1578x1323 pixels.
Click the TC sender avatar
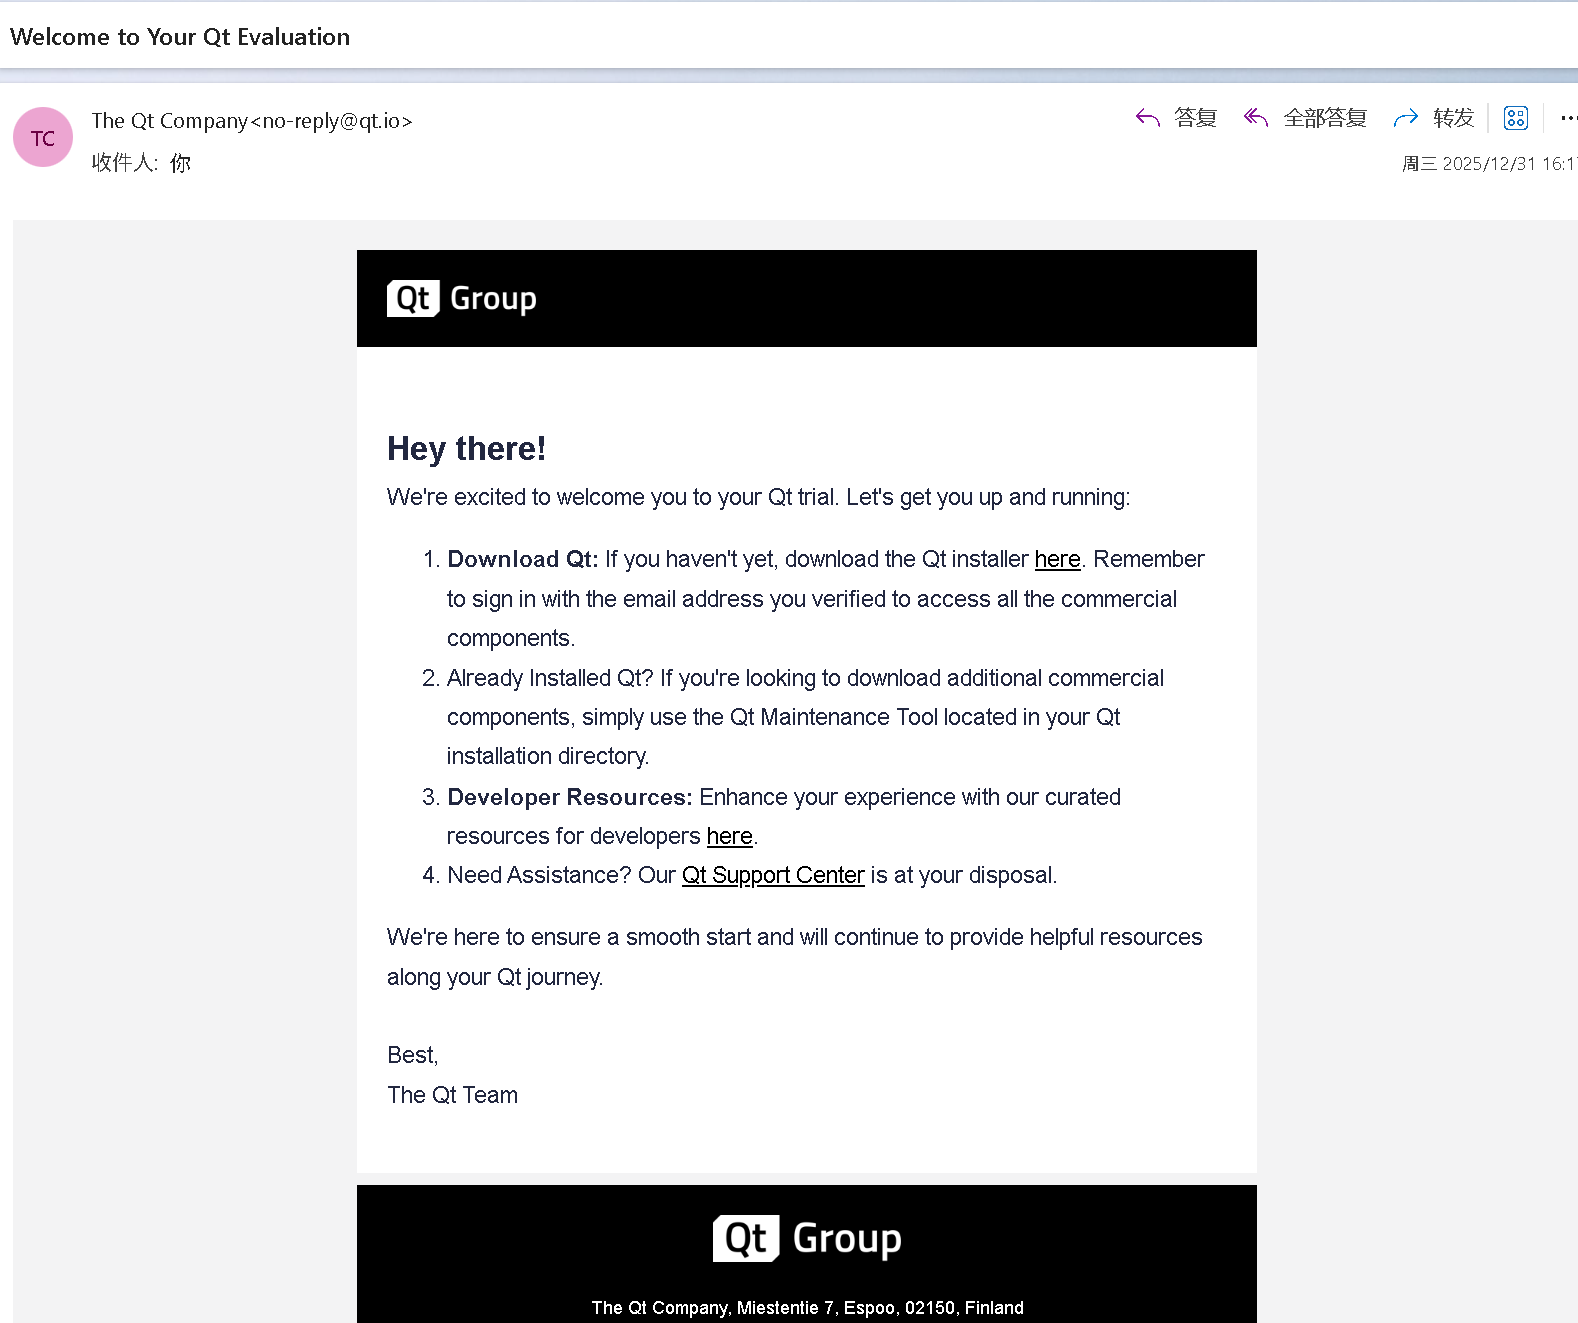(x=43, y=137)
